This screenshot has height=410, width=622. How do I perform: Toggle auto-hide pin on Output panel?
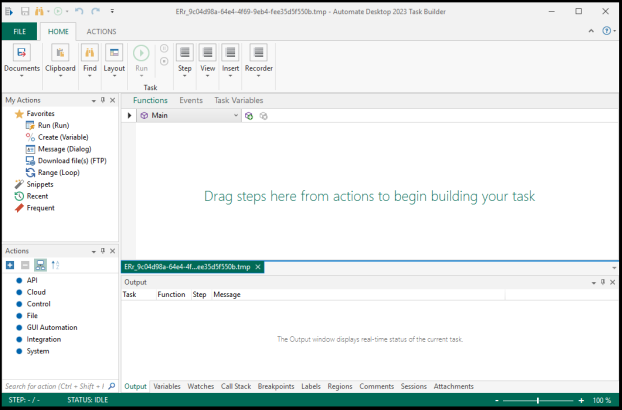tap(603, 282)
